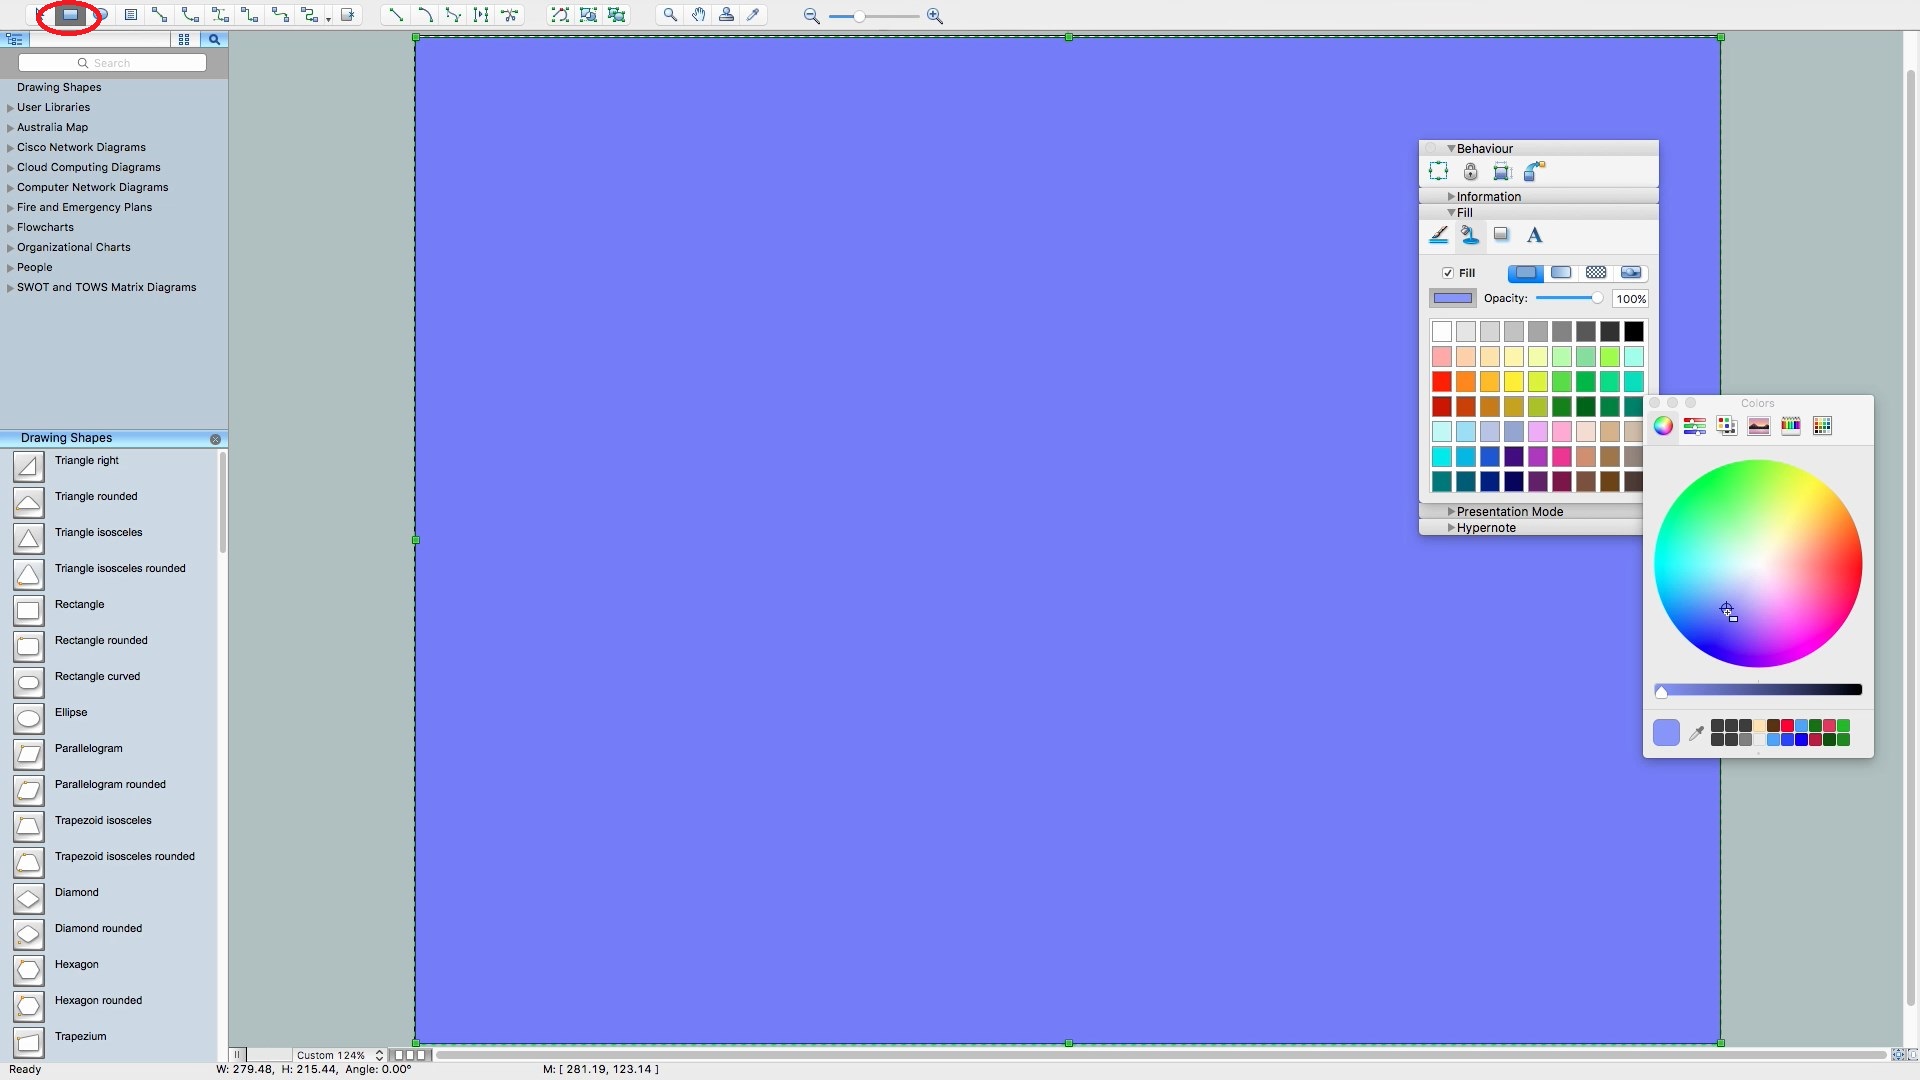Select the eyedropper tool in toolbar

754,15
